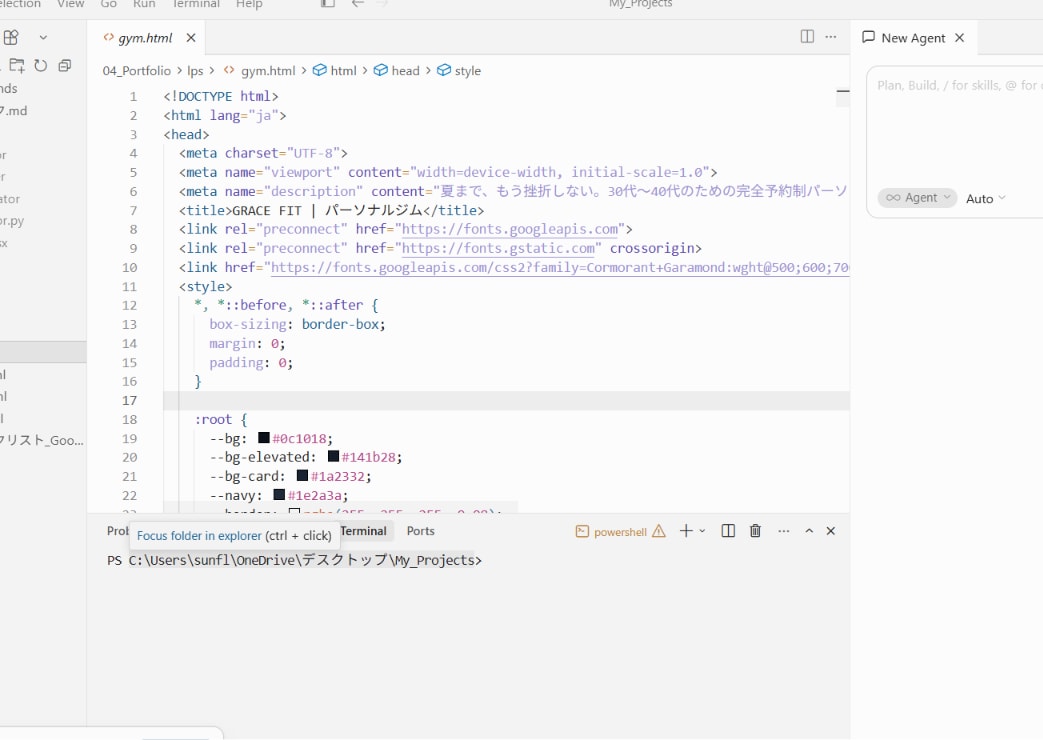
Task: Open color picker for #0c1018 swatch
Action: [x=264, y=438]
